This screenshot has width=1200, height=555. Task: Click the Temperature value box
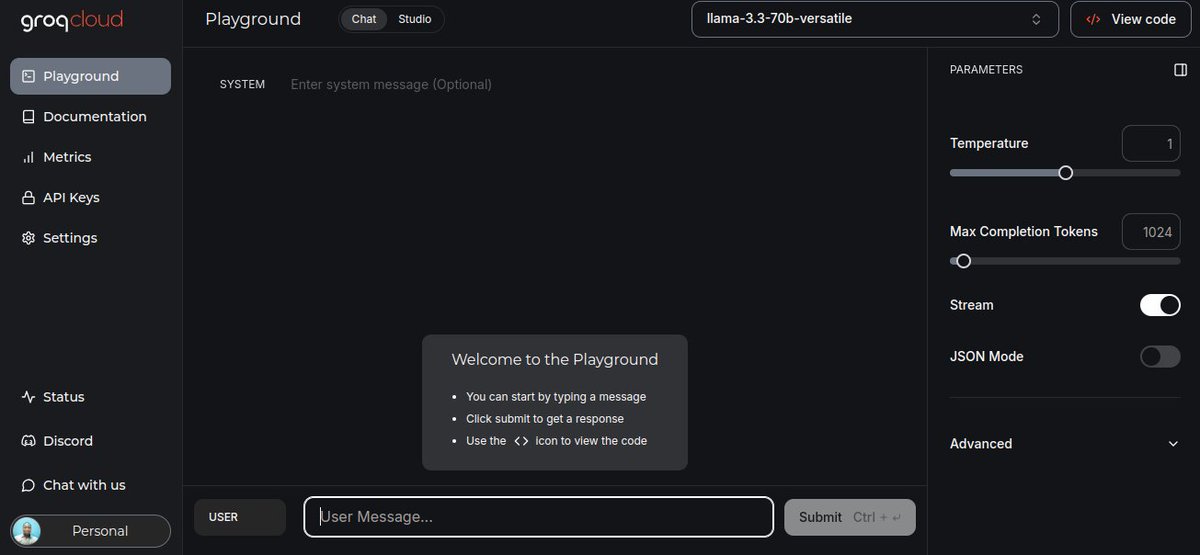(x=1151, y=144)
